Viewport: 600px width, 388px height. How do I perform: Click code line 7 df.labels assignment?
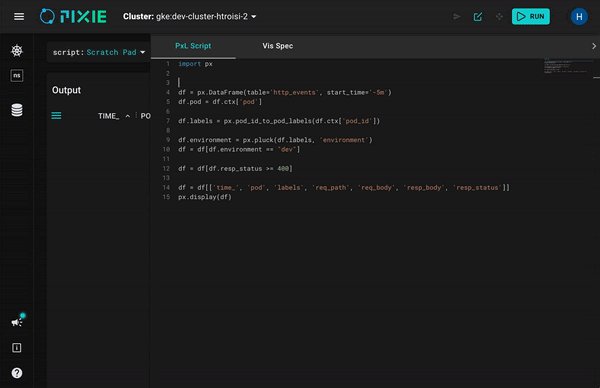coord(279,121)
